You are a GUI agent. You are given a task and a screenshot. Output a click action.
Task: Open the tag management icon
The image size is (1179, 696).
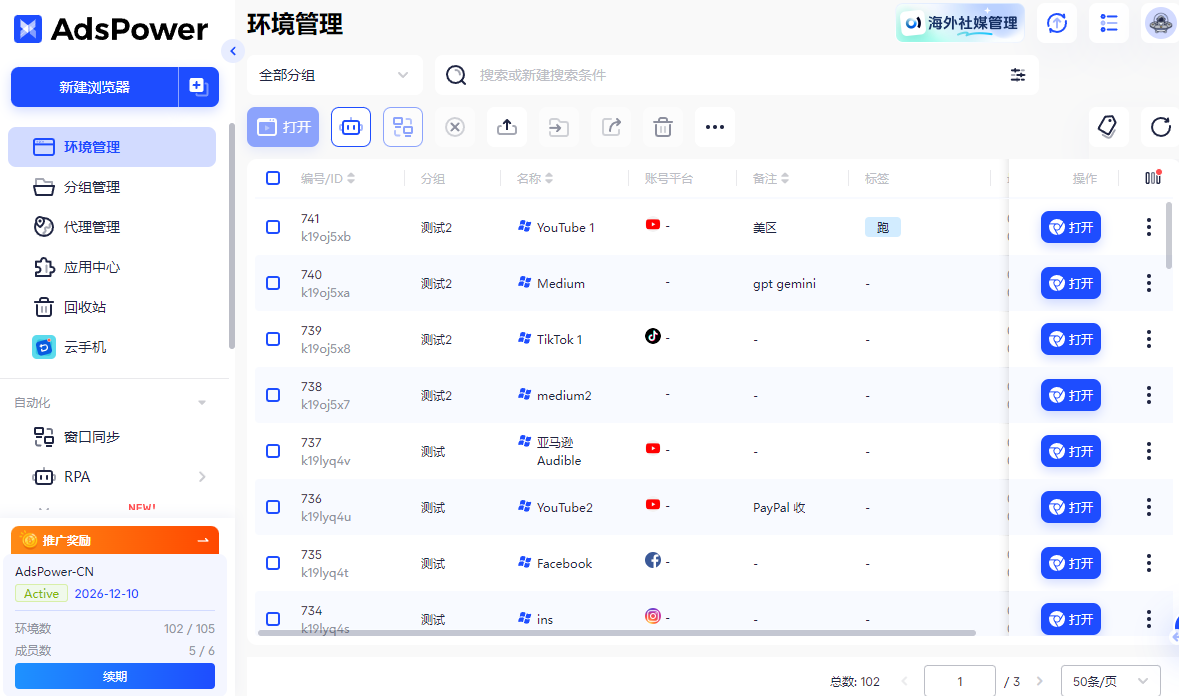1108,126
